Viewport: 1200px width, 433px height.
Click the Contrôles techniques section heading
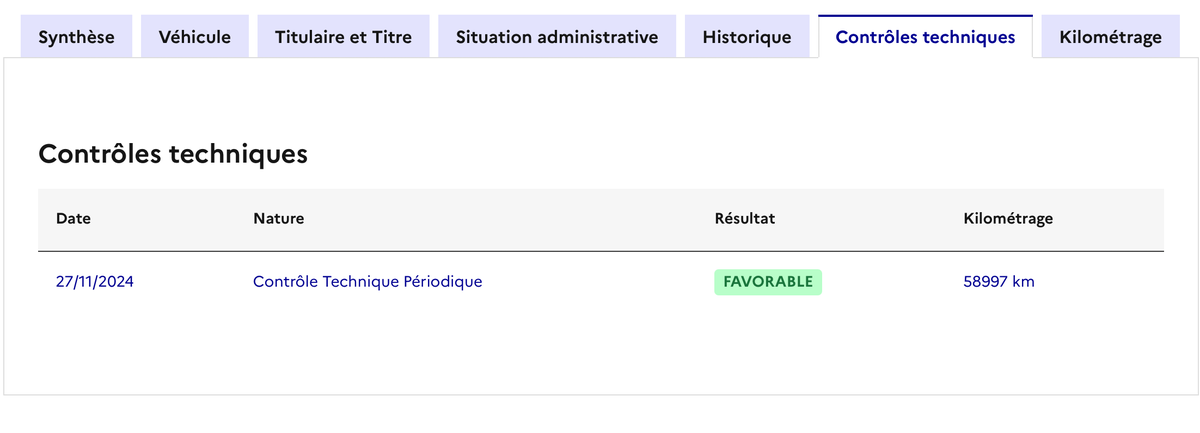pyautogui.click(x=172, y=154)
